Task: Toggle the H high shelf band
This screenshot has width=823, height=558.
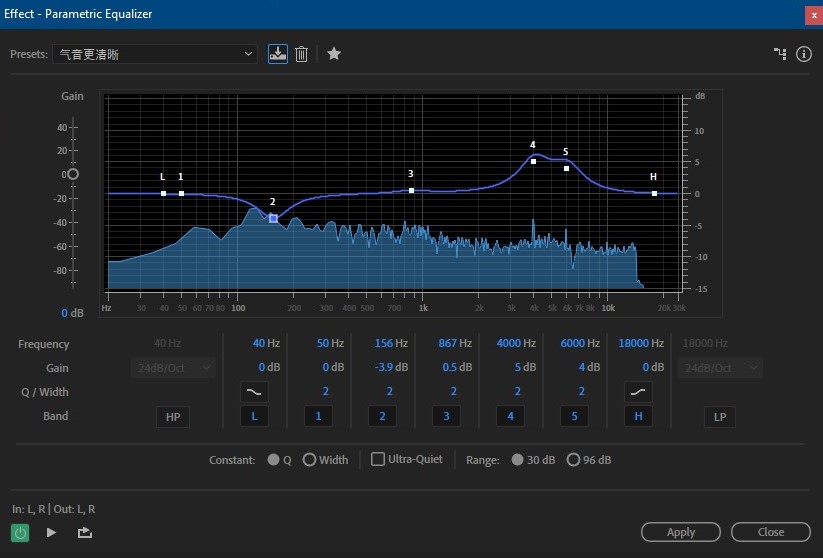Action: pos(638,416)
